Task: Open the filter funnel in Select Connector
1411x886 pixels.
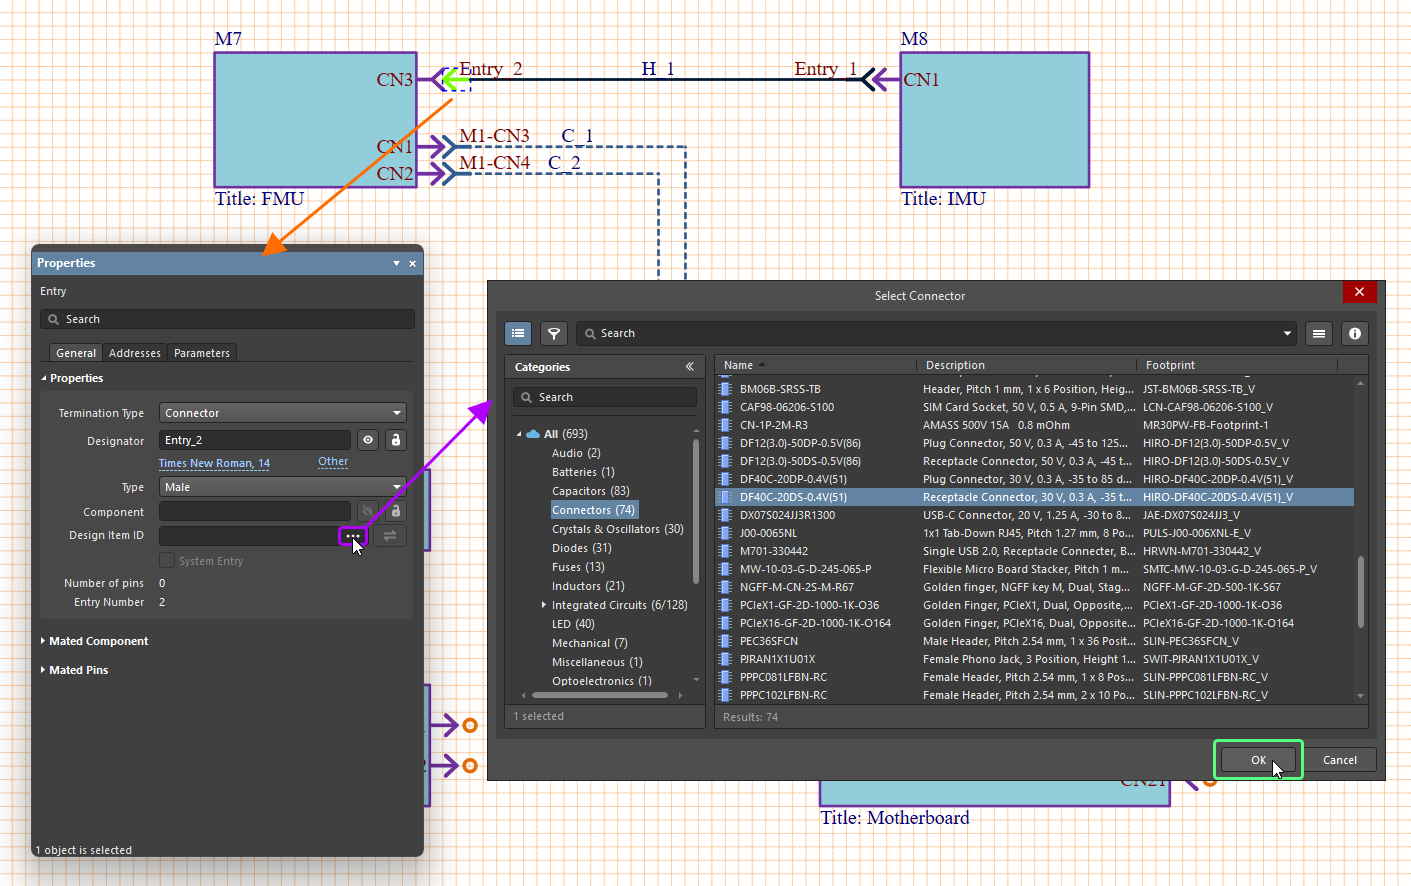Action: [x=553, y=333]
